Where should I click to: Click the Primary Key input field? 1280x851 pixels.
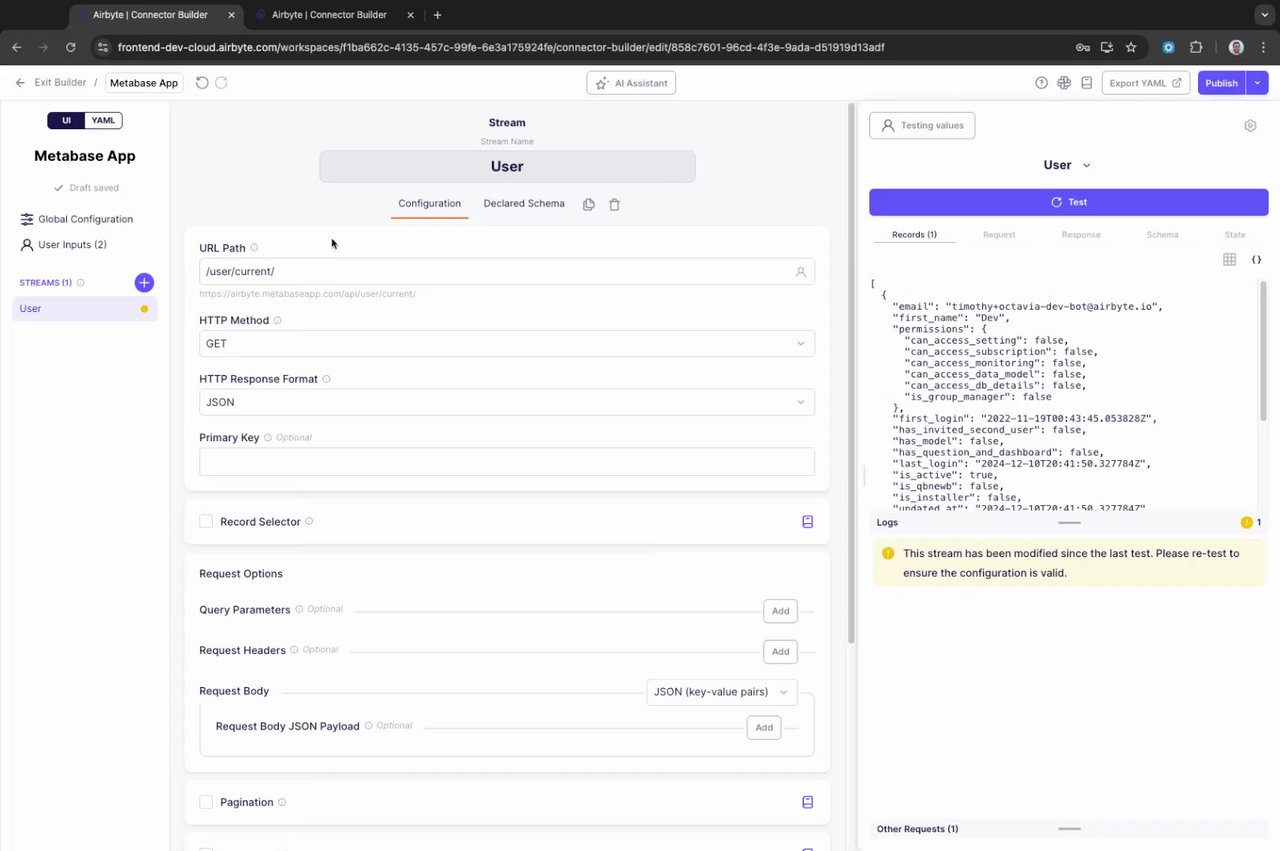[507, 461]
